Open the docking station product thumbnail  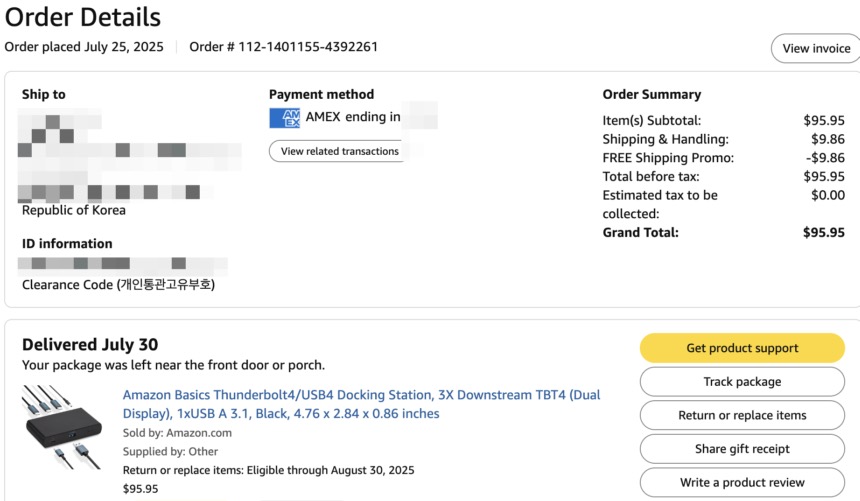[63, 427]
